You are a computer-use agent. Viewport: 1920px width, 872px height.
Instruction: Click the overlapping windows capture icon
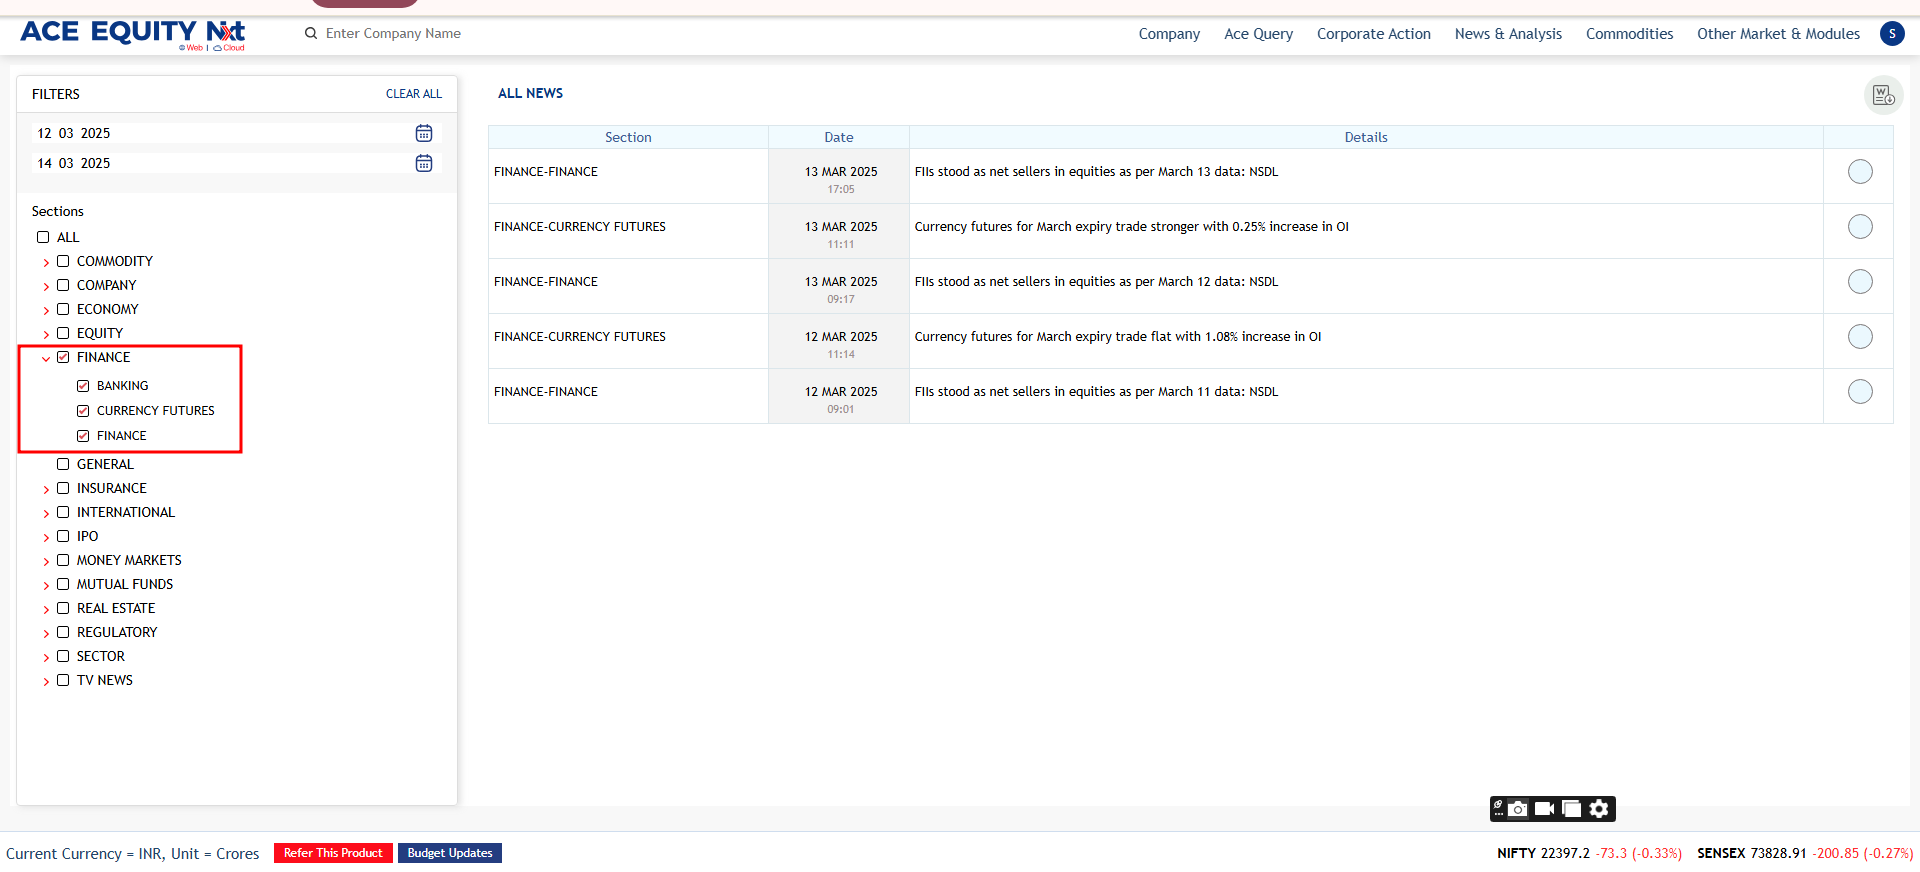[x=1571, y=808]
